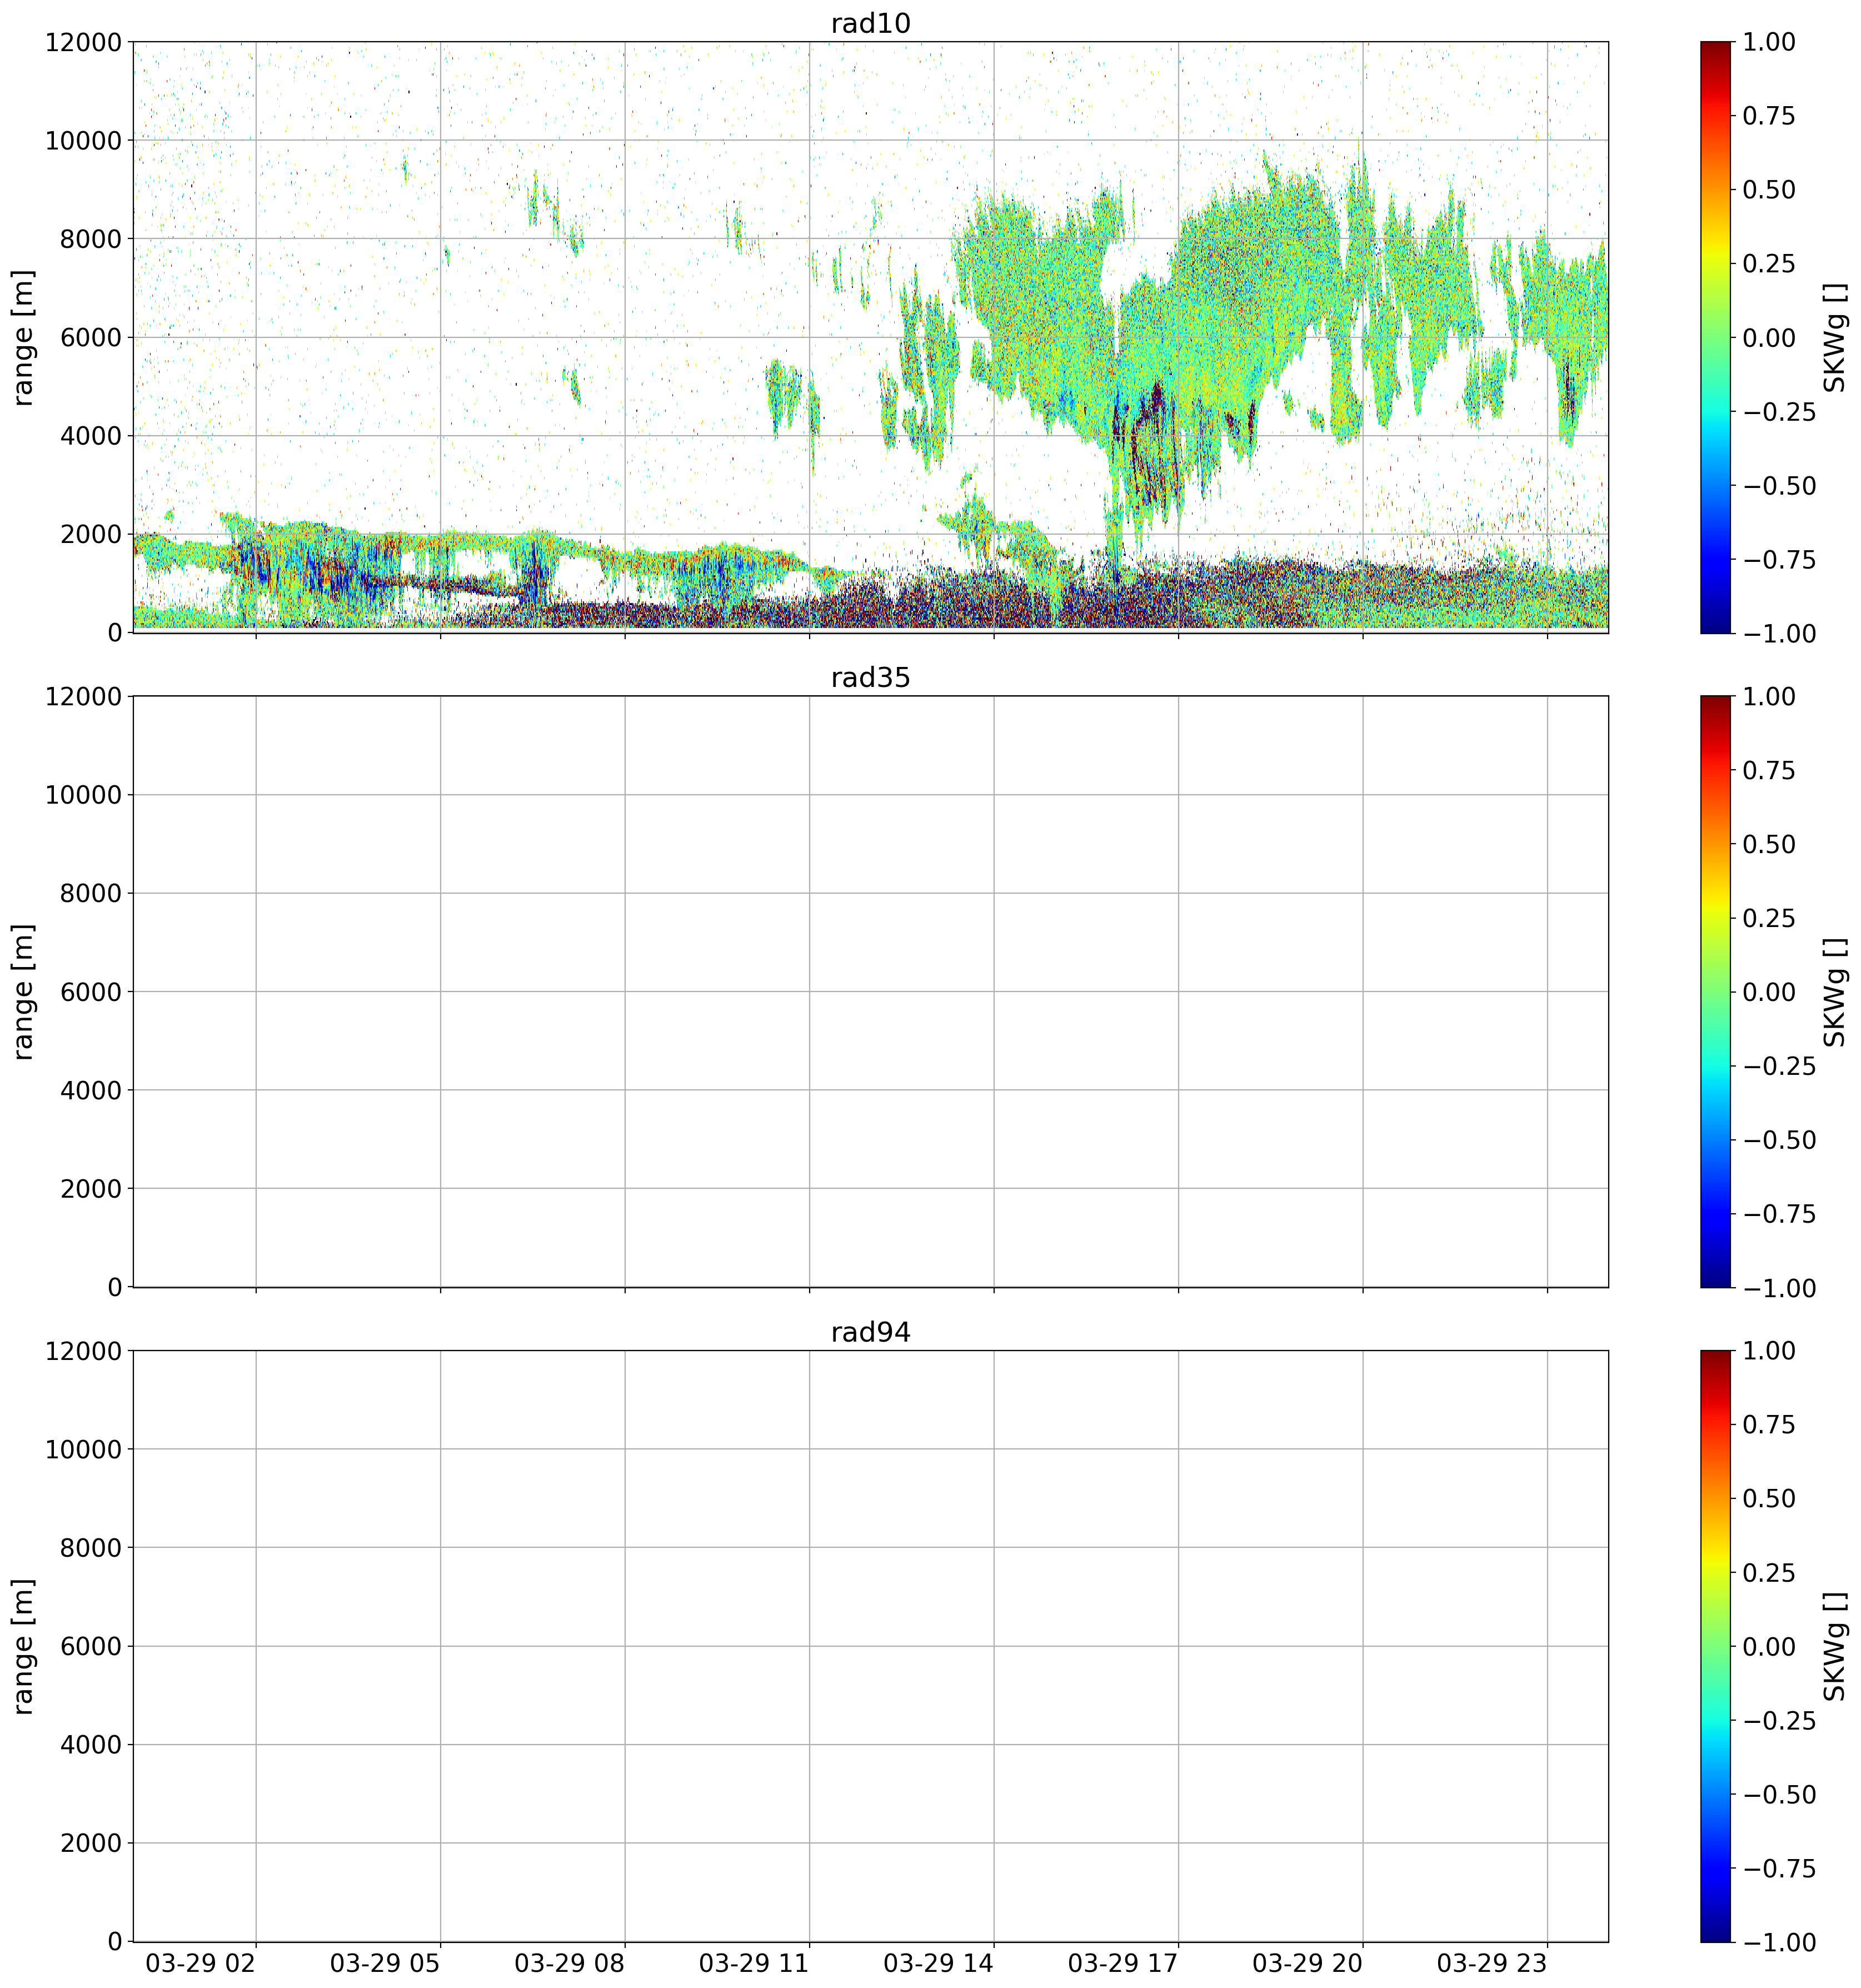Select the rad94 'range [m]' axis label
1861x1988 pixels.
(x=23, y=1646)
